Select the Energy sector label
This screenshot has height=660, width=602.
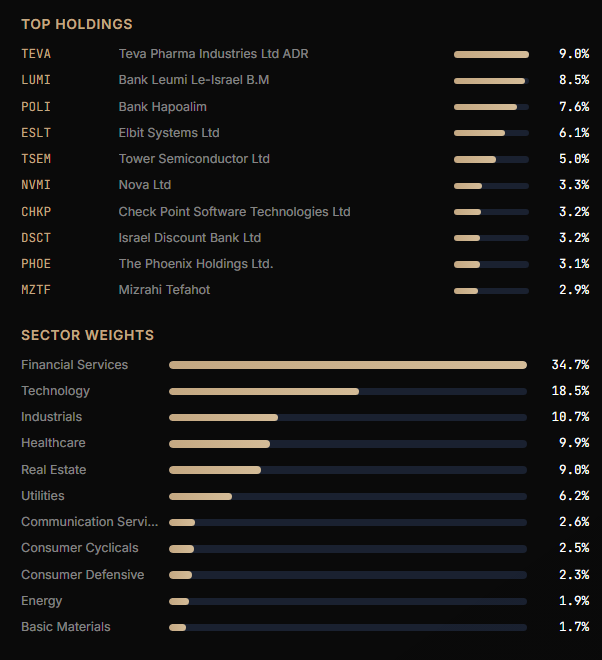(x=42, y=601)
